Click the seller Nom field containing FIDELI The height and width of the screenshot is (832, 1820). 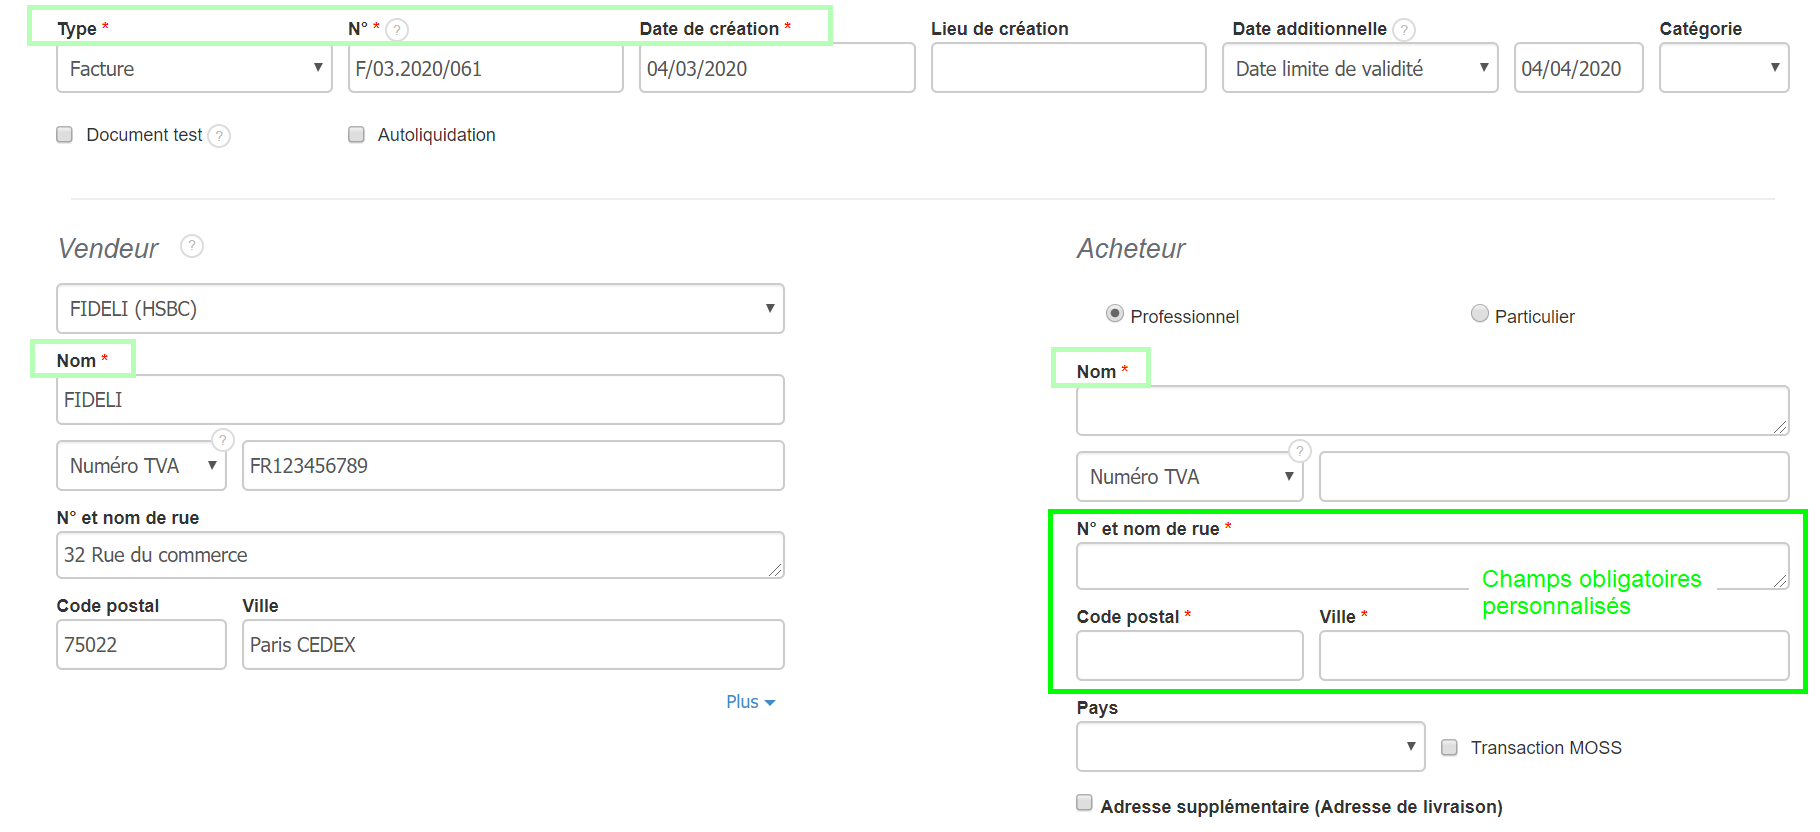point(420,400)
